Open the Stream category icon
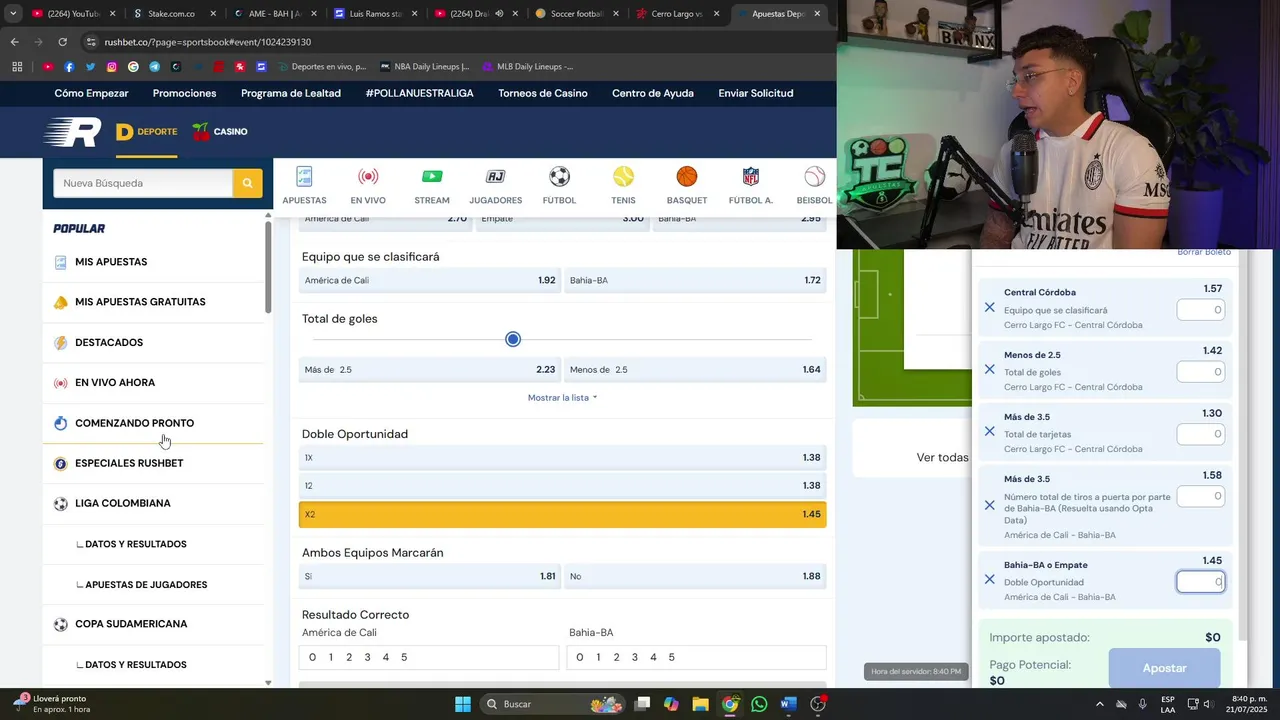This screenshot has height=720, width=1280. point(432,177)
